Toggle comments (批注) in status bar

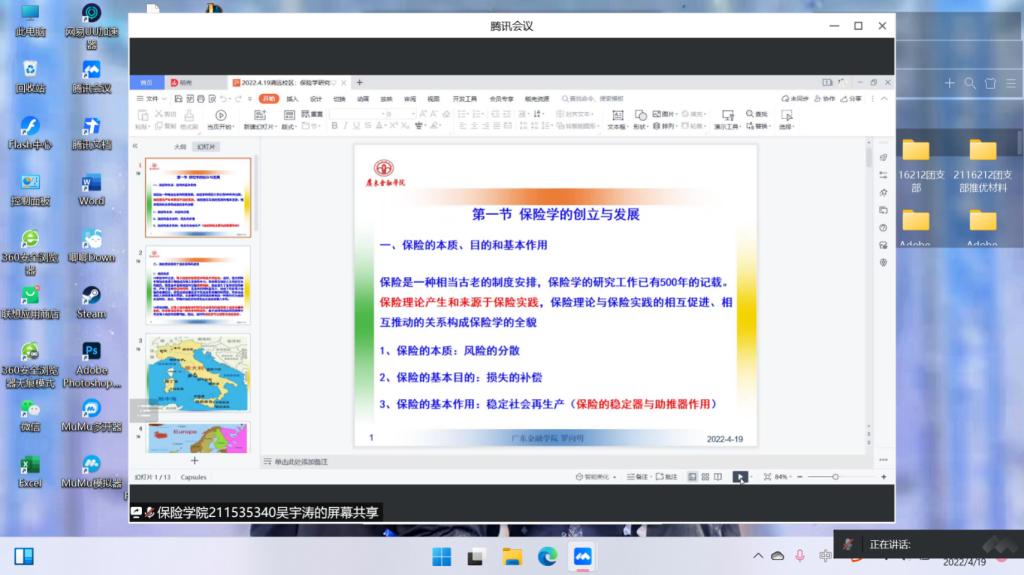(666, 477)
